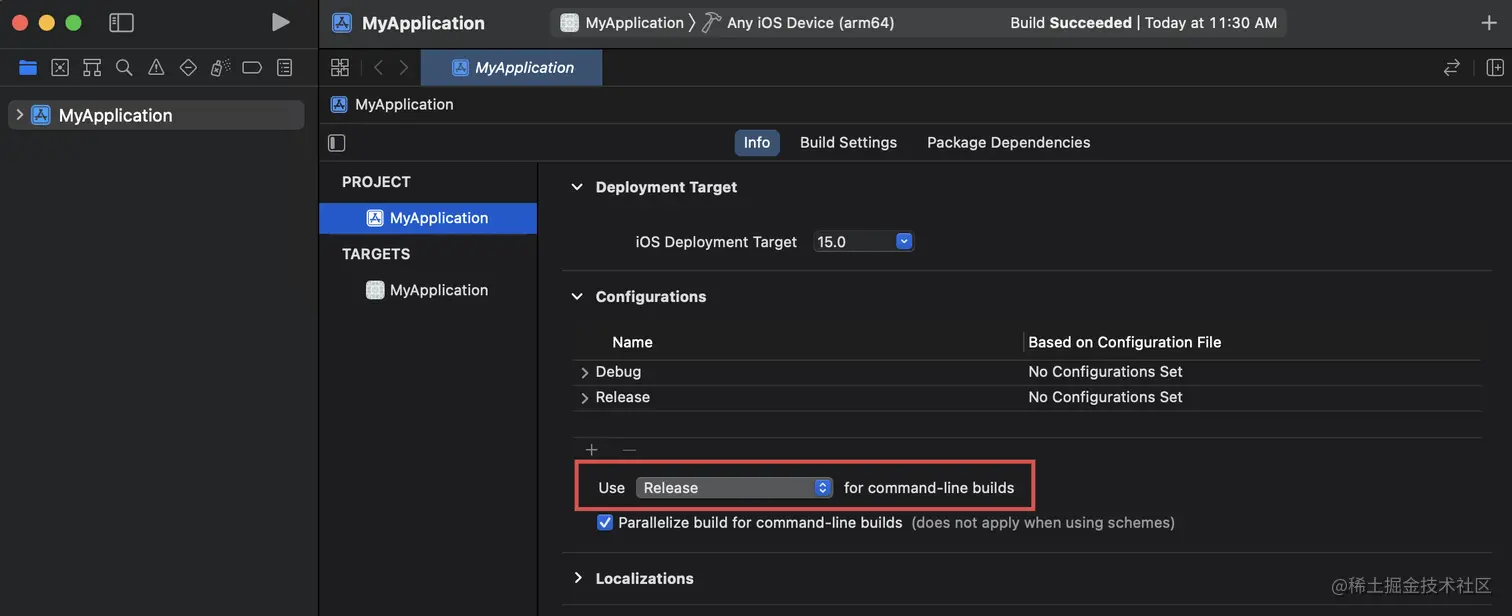Click the Name column header
The width and height of the screenshot is (1512, 616).
coord(632,342)
